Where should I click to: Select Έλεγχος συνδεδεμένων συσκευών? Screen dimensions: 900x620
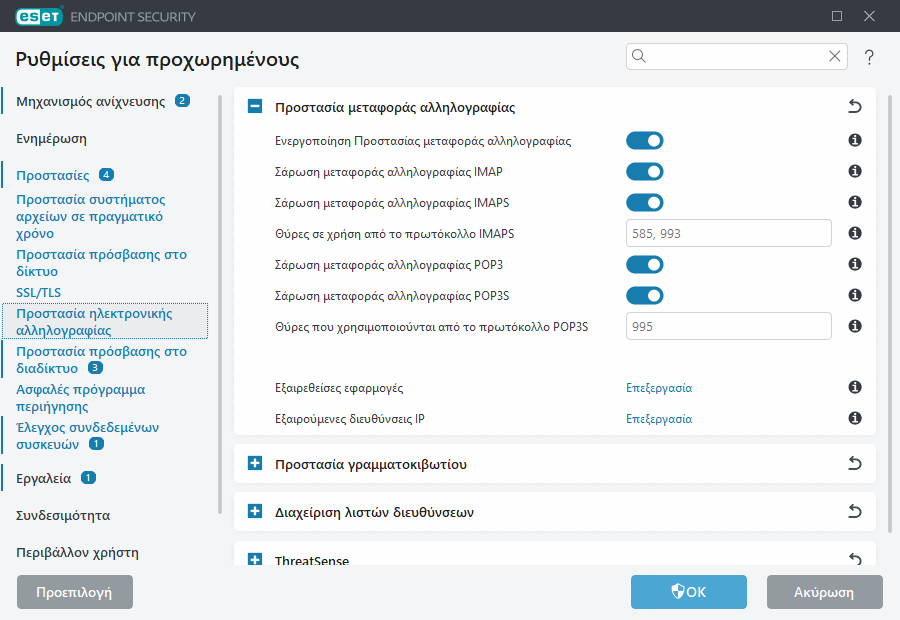tap(88, 436)
